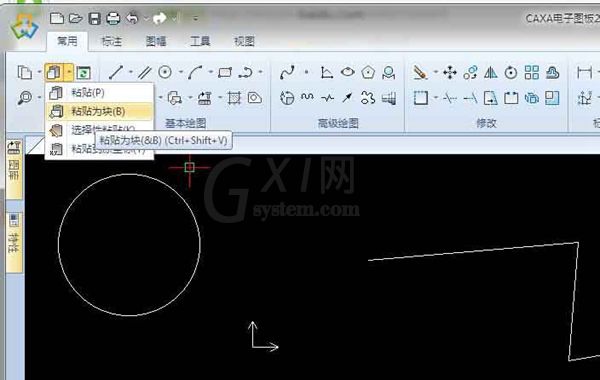Viewport: 600px width, 380px height.
Task: Select the Rotate tool icon
Action: (x=511, y=72)
